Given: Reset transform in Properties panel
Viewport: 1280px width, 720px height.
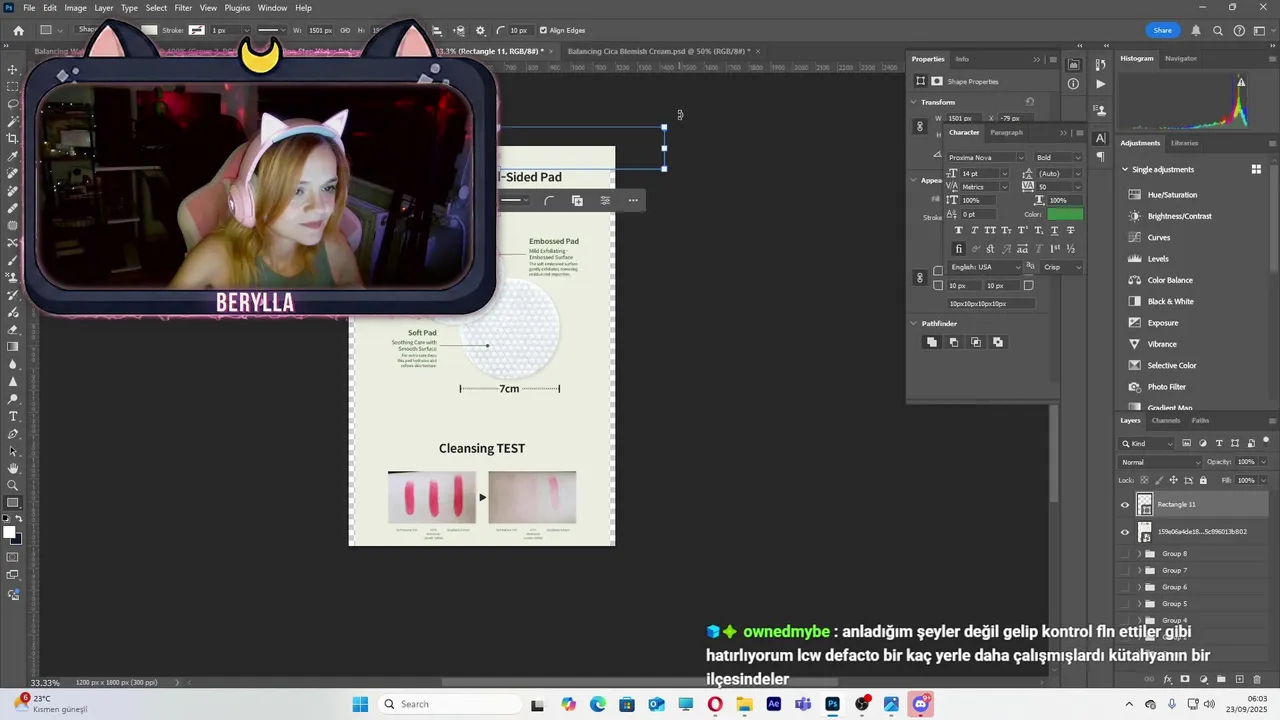Looking at the screenshot, I should pos(1029,102).
